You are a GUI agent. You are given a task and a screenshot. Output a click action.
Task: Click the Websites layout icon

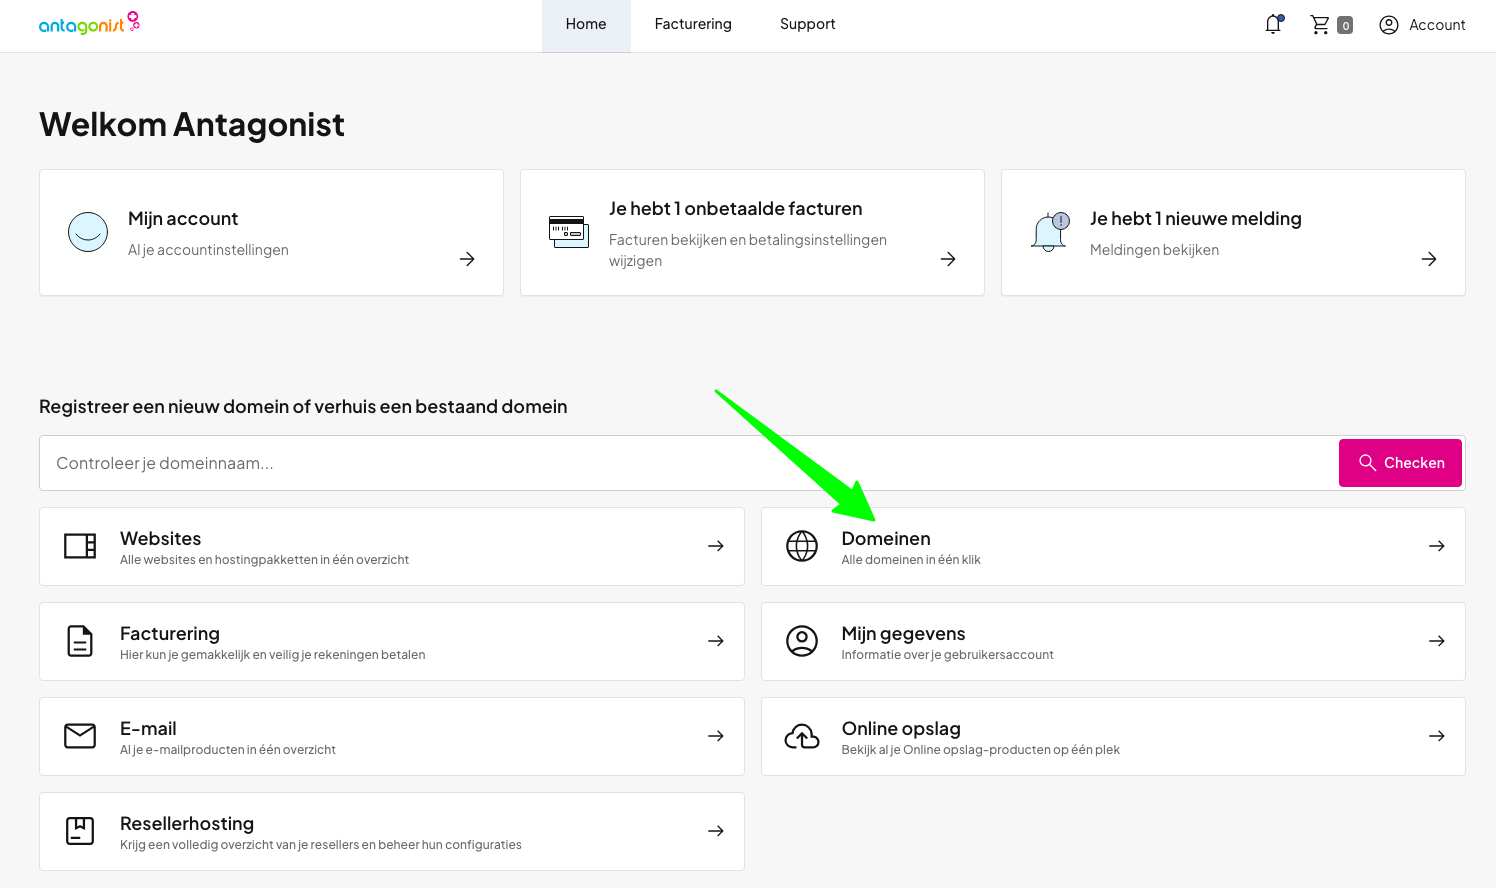point(80,546)
